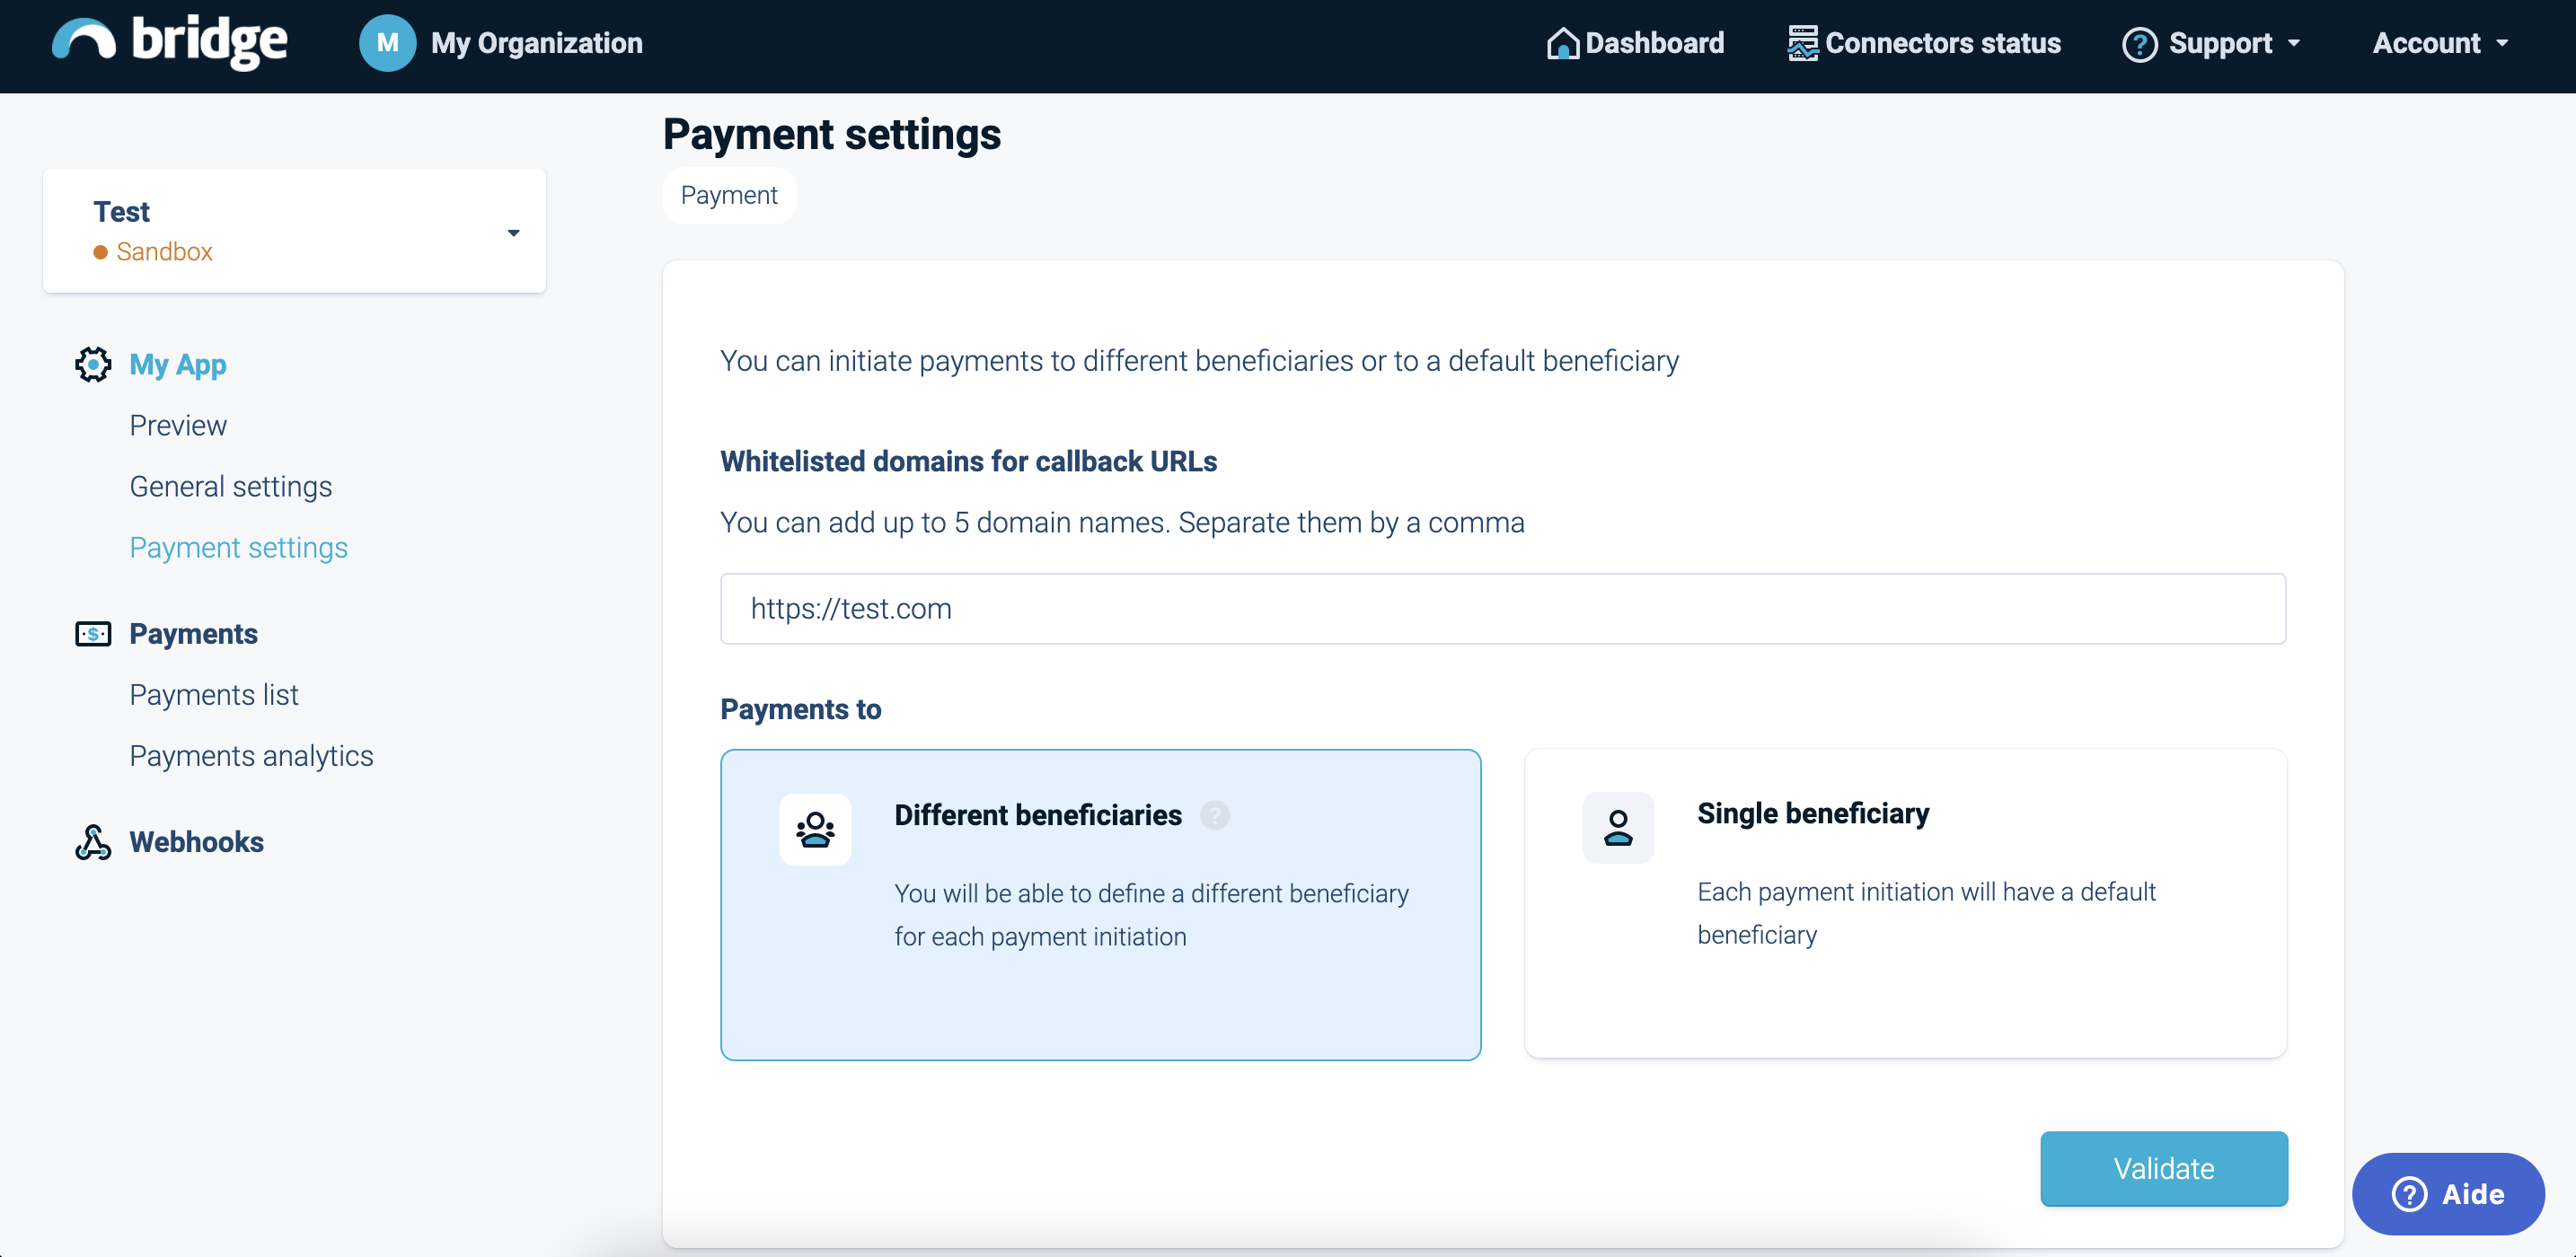Viewport: 2576px width, 1257px height.
Task: Click the Connectors status server icon
Action: click(1802, 44)
